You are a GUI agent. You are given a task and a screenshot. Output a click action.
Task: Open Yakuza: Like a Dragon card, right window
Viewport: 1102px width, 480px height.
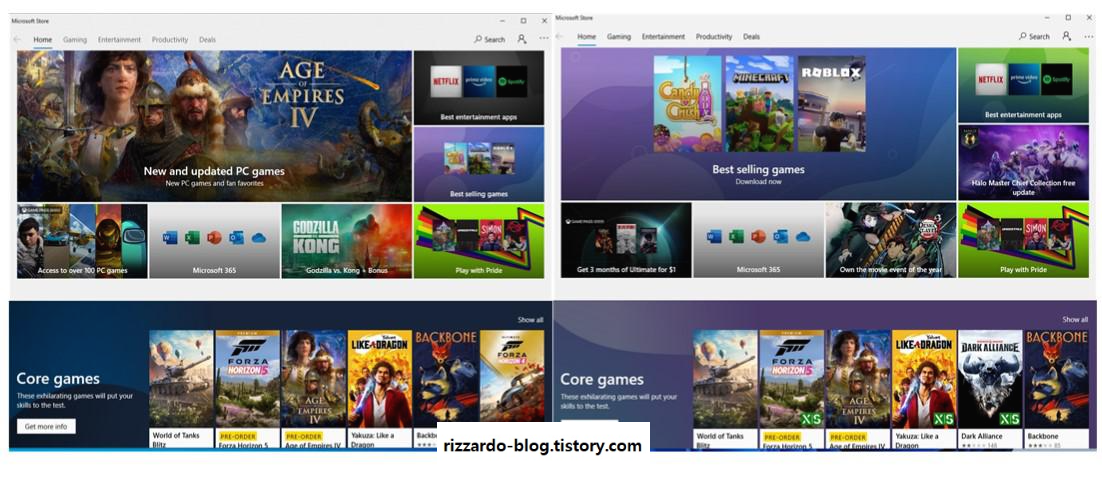pyautogui.click(x=924, y=390)
